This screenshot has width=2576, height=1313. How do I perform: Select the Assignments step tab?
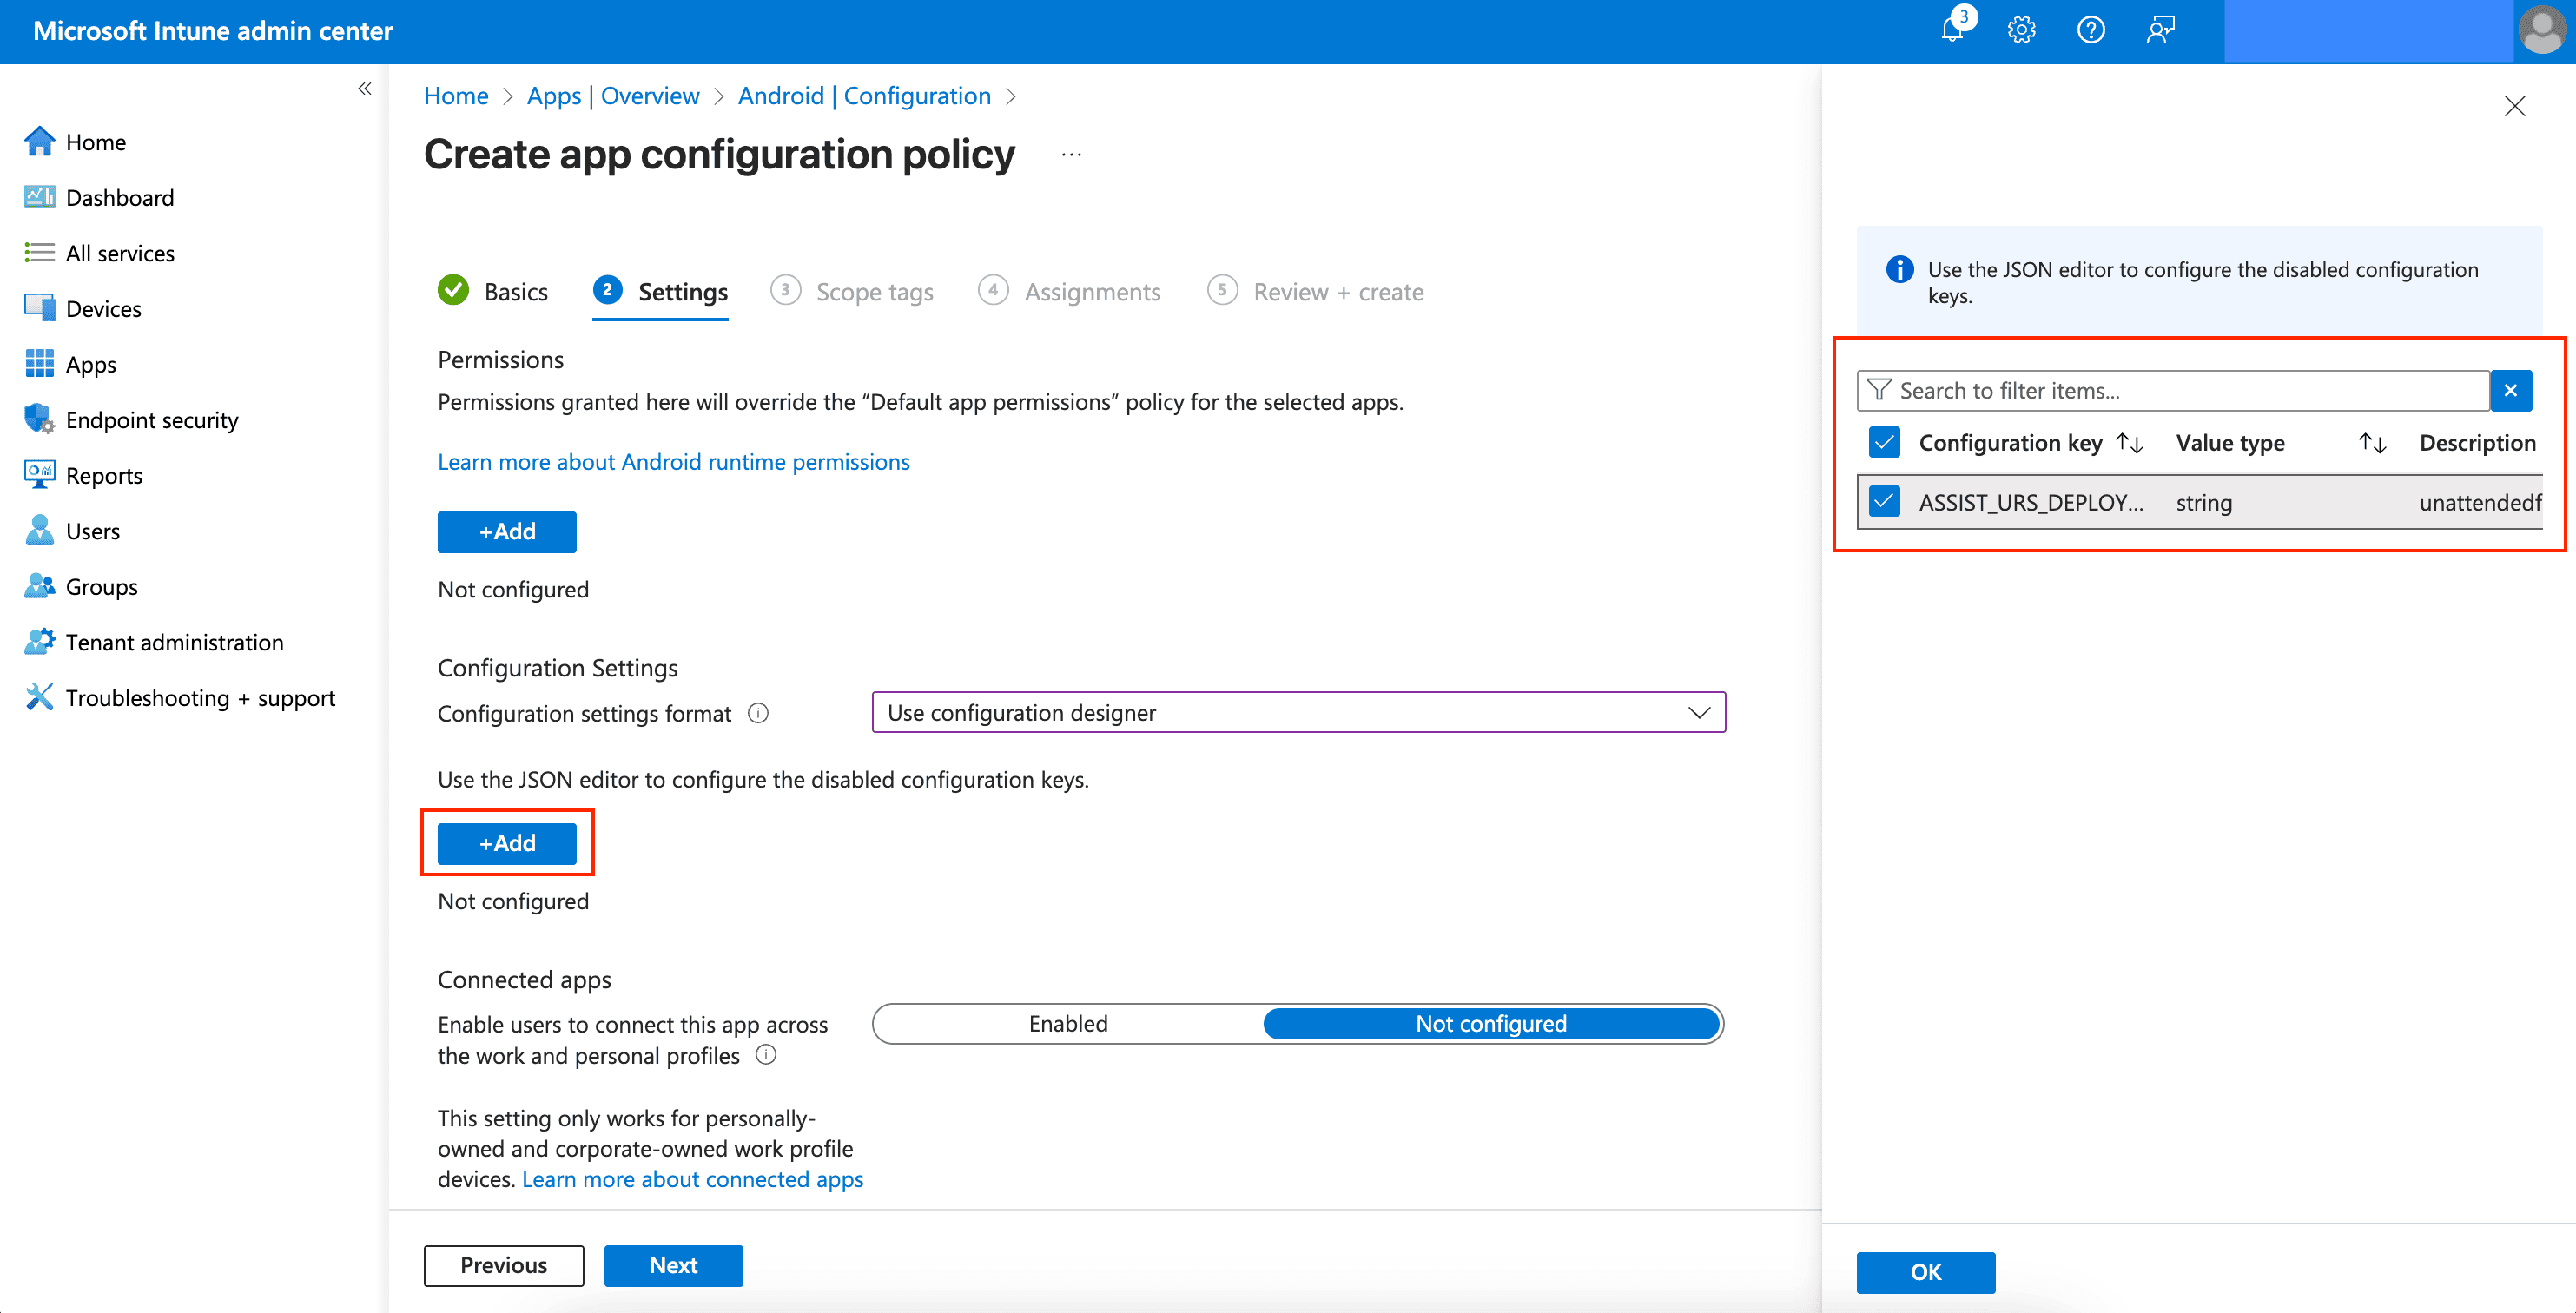pyautogui.click(x=1069, y=292)
